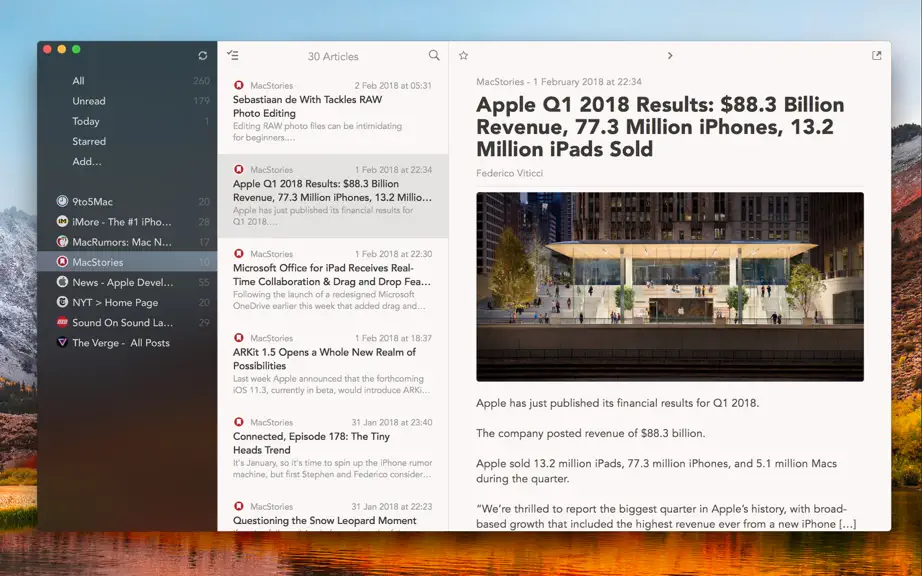Screen dimensions: 922x576
Task: Select the 9to5Mac feed
Action: 127,202
